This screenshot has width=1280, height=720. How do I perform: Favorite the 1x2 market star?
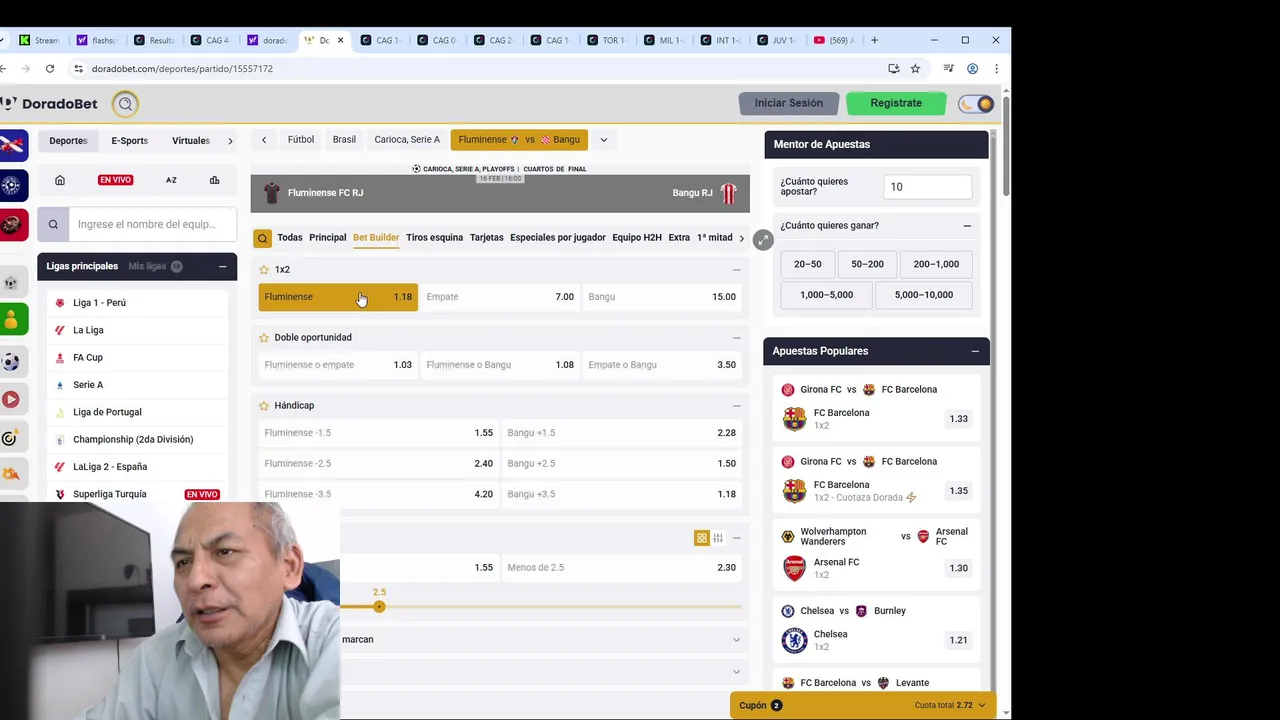point(264,270)
